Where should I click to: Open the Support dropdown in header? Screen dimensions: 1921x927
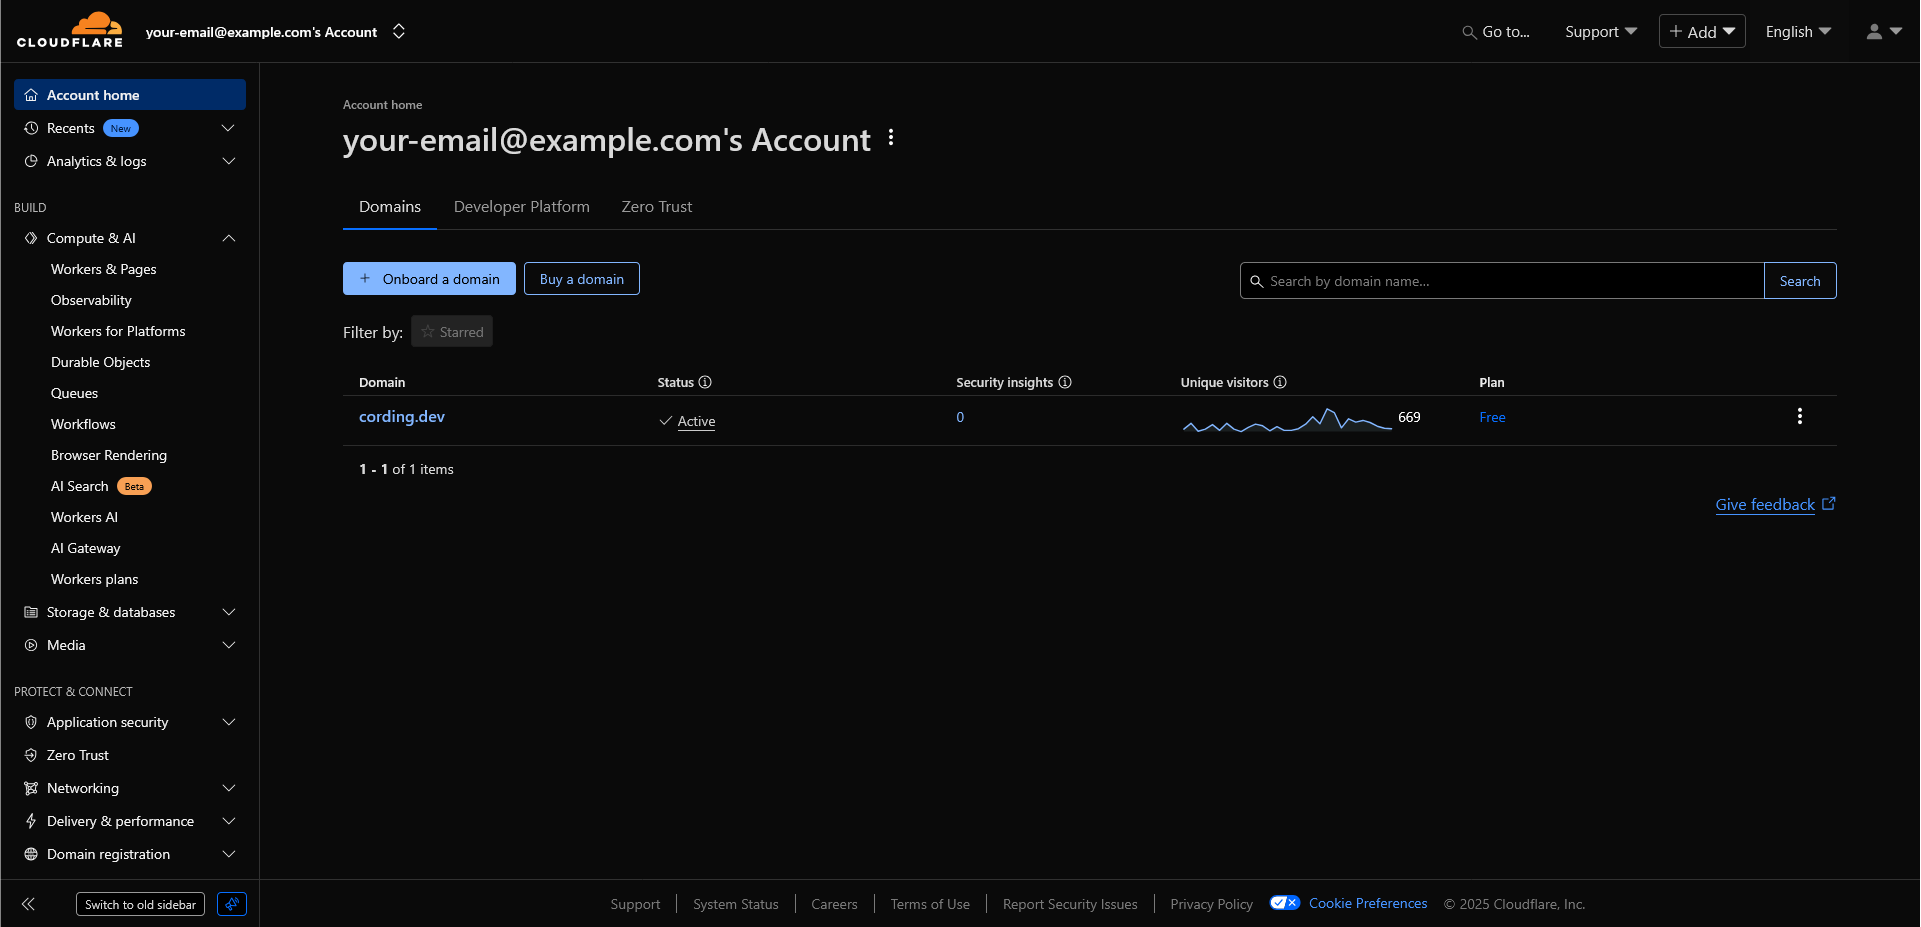[x=1601, y=32]
